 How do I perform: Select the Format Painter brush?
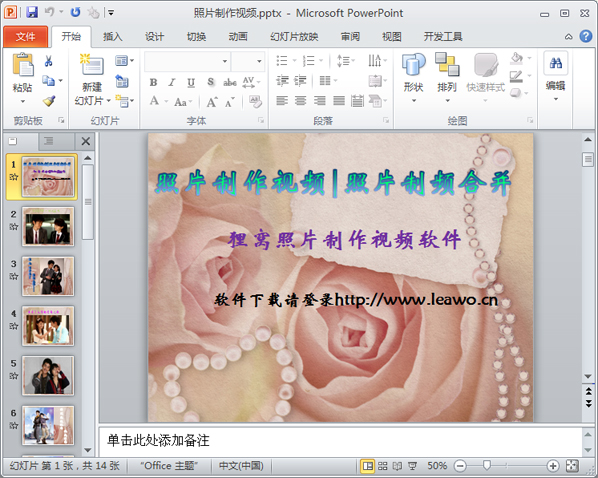click(49, 101)
